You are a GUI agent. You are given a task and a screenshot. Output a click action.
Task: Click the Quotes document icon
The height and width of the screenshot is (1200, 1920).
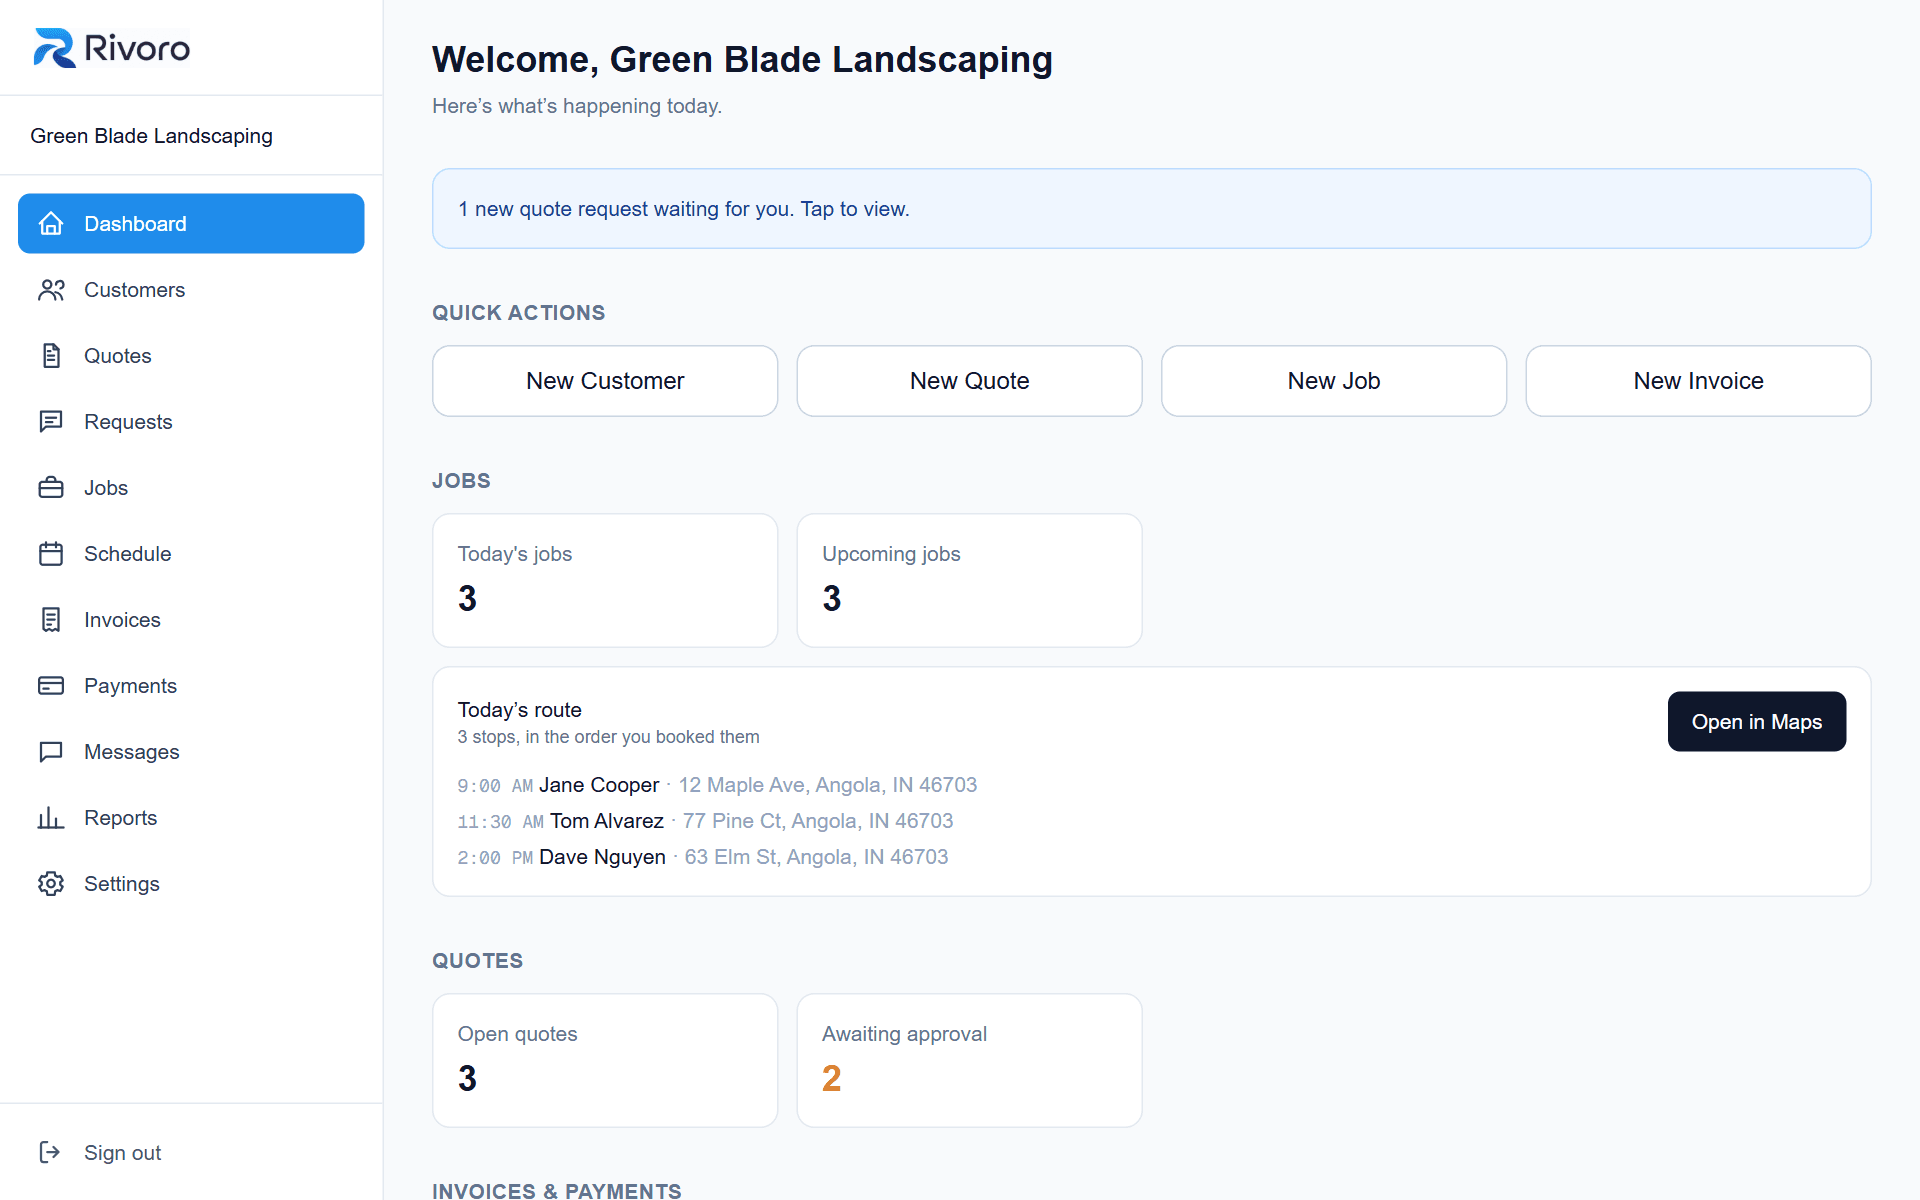[x=51, y=356]
